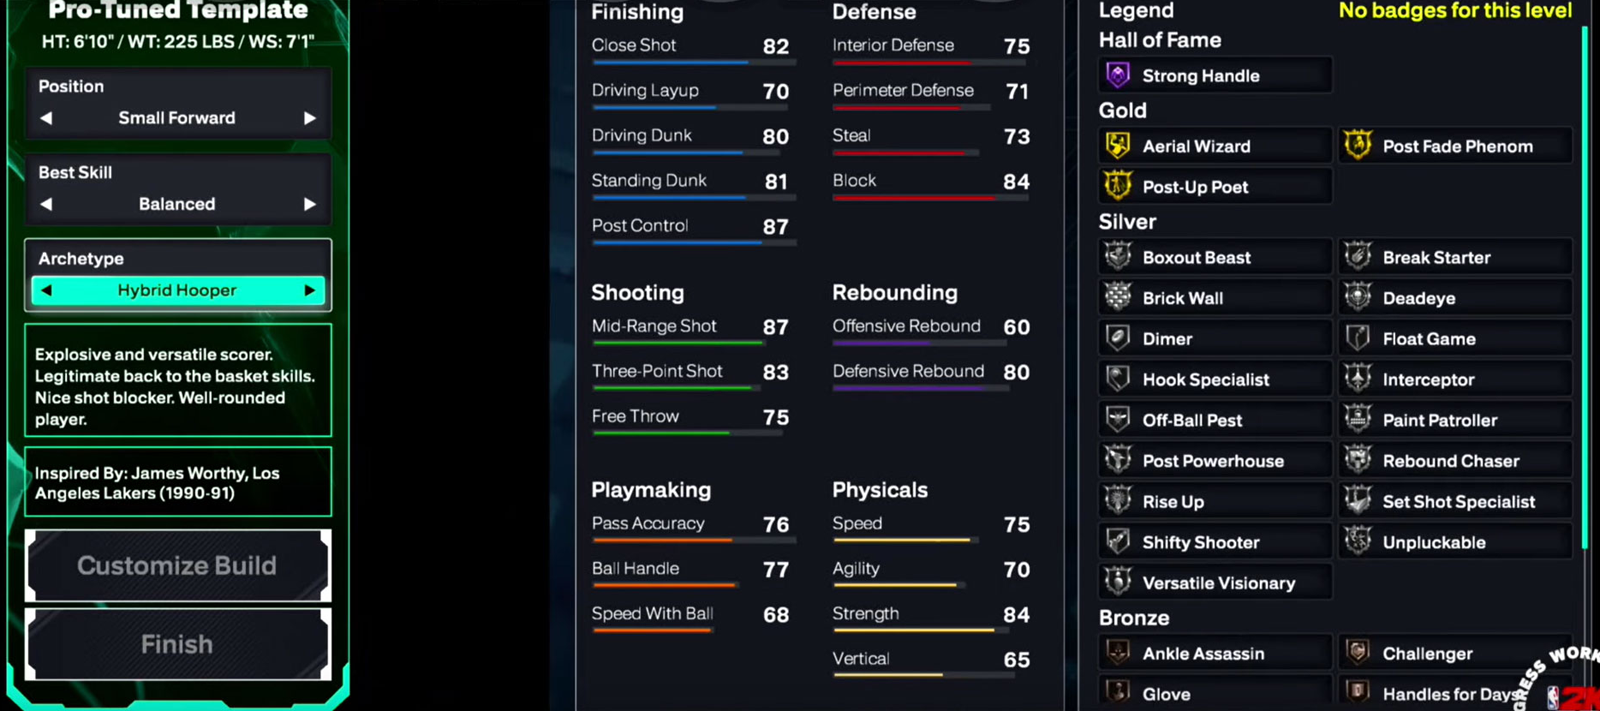Click the badge list vertical scrollbar
This screenshot has width=1600, height=711.
click(x=1585, y=290)
